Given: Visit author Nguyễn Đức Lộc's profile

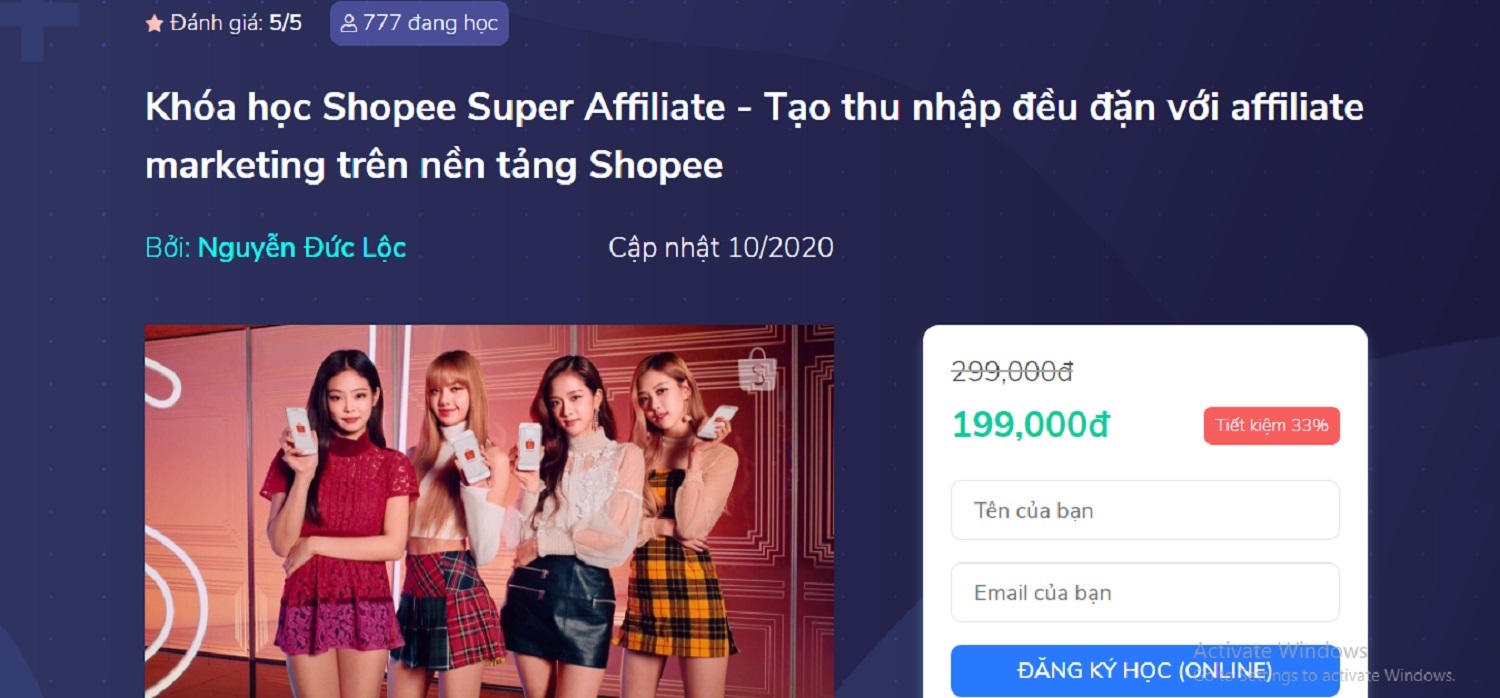Looking at the screenshot, I should (x=302, y=247).
